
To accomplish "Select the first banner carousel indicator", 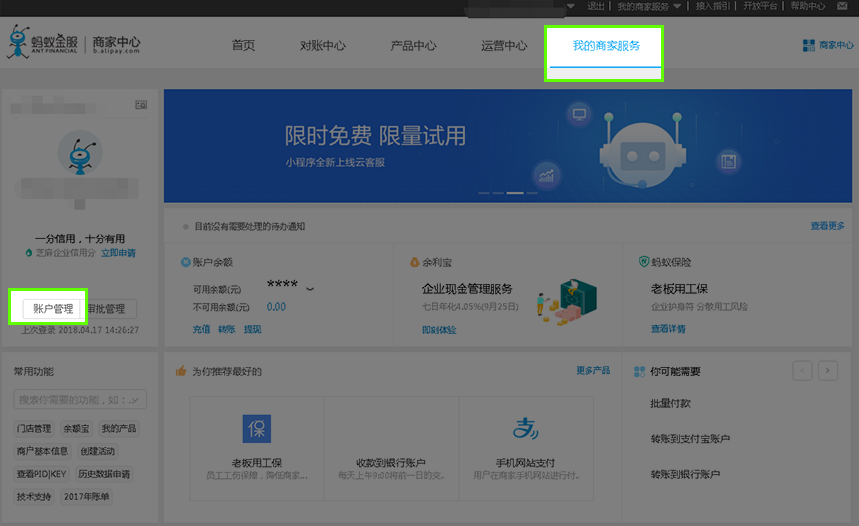I will (484, 193).
